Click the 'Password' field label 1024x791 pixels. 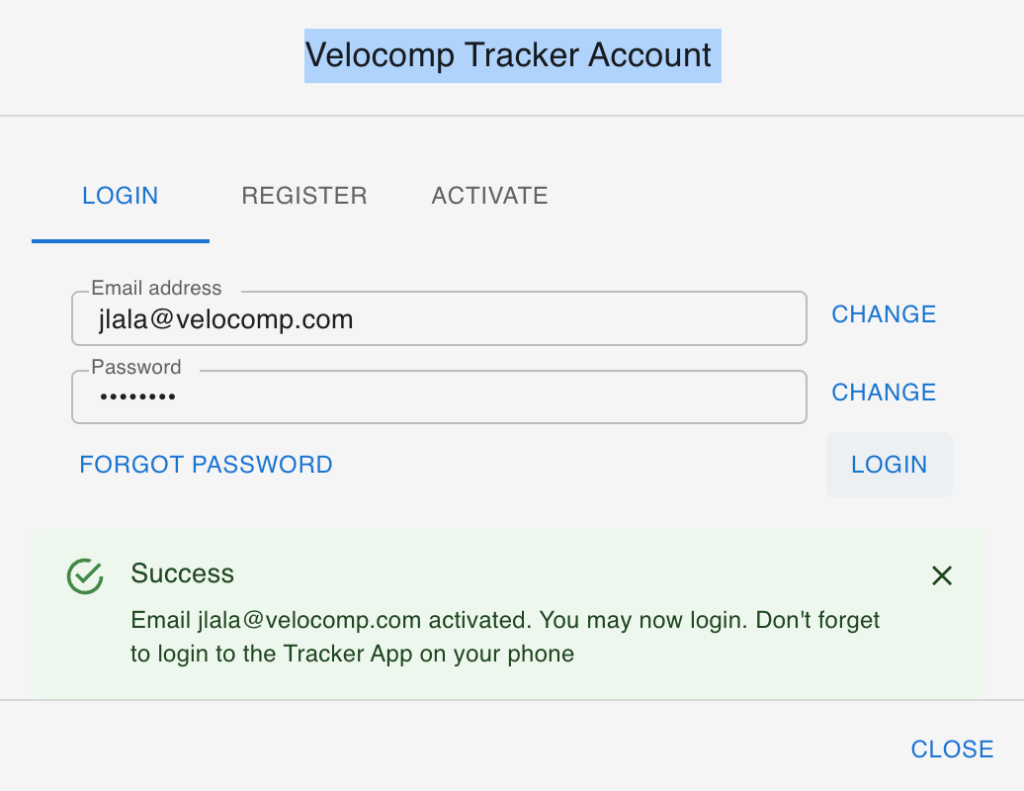point(136,367)
